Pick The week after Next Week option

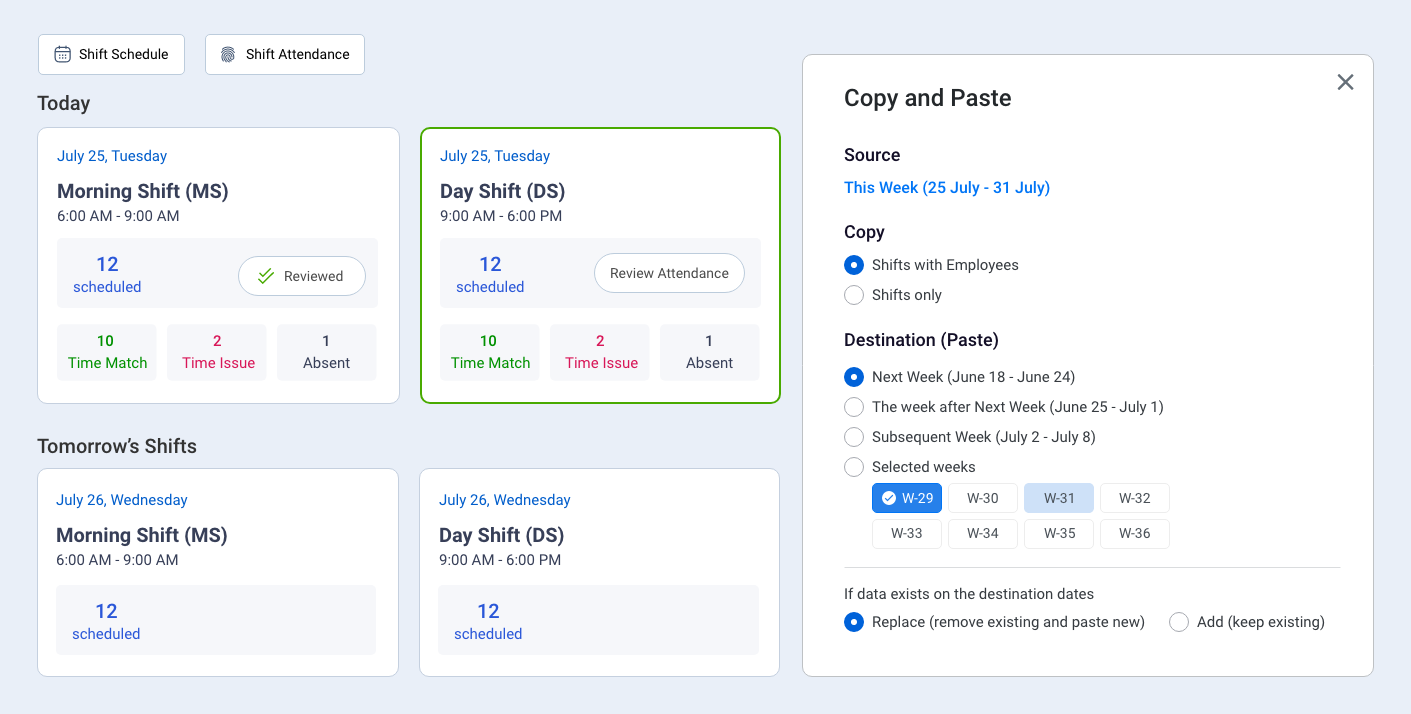pyautogui.click(x=854, y=407)
